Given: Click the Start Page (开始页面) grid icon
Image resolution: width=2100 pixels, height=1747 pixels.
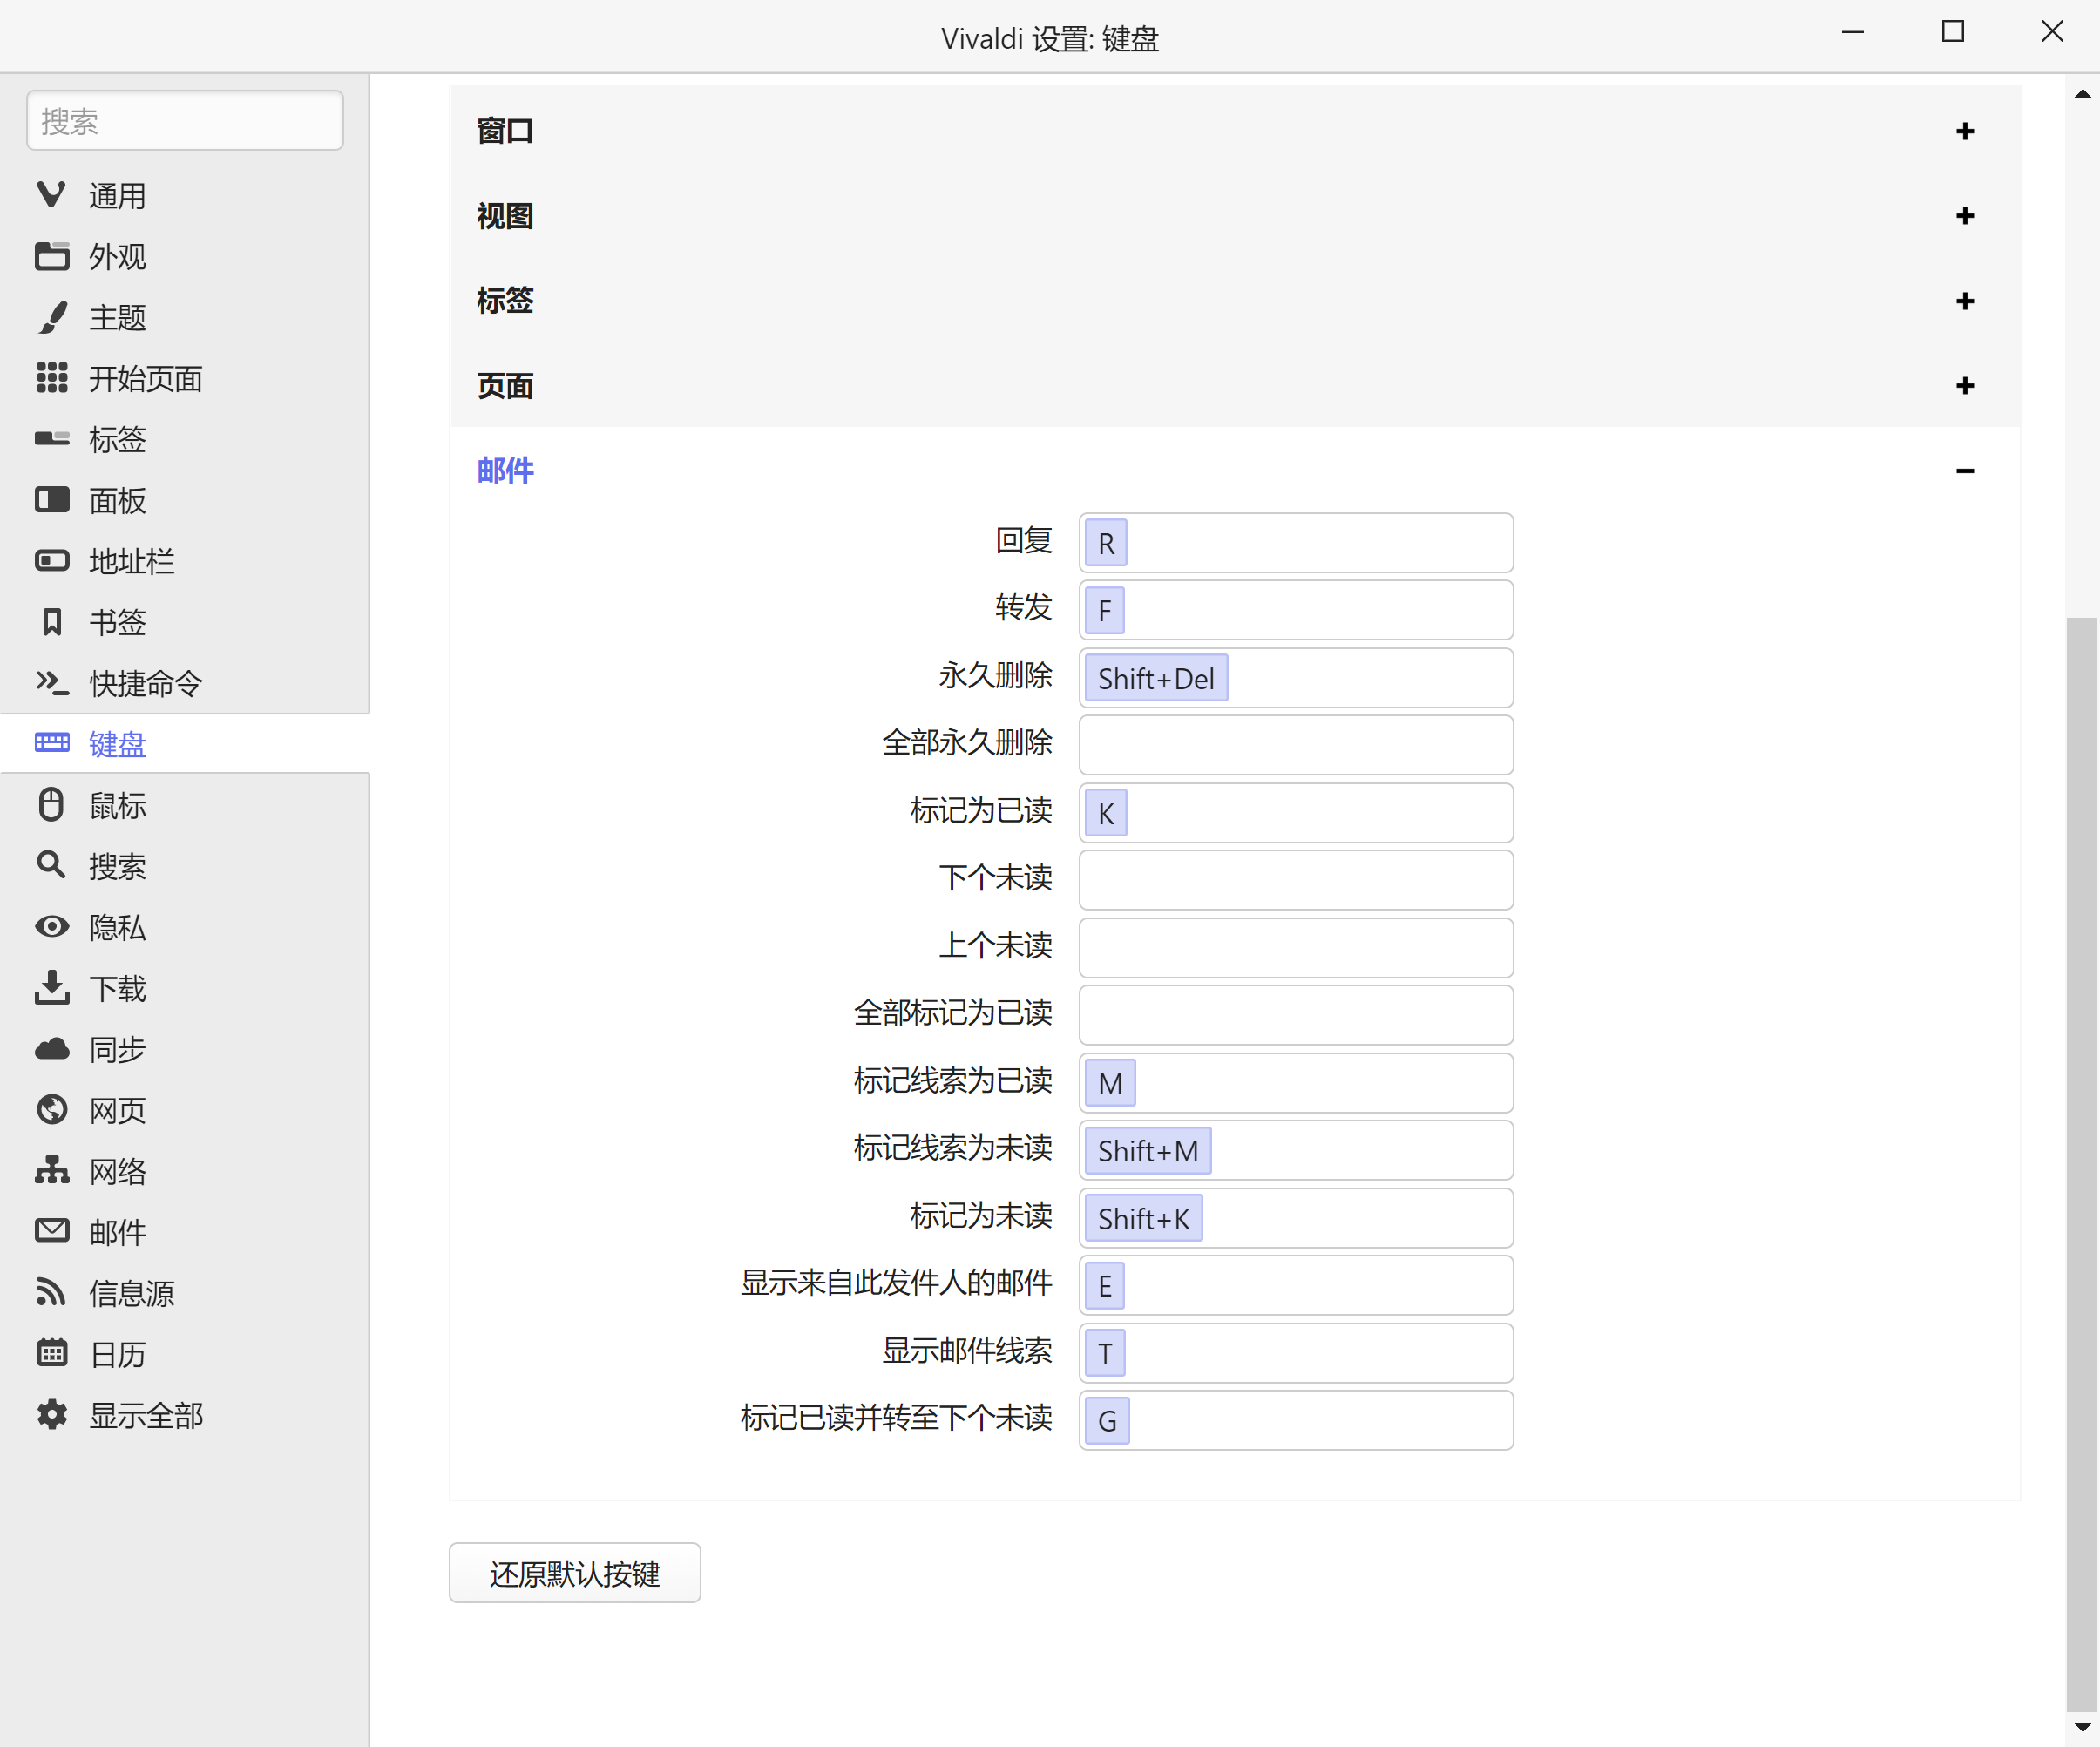Looking at the screenshot, I should 52,378.
